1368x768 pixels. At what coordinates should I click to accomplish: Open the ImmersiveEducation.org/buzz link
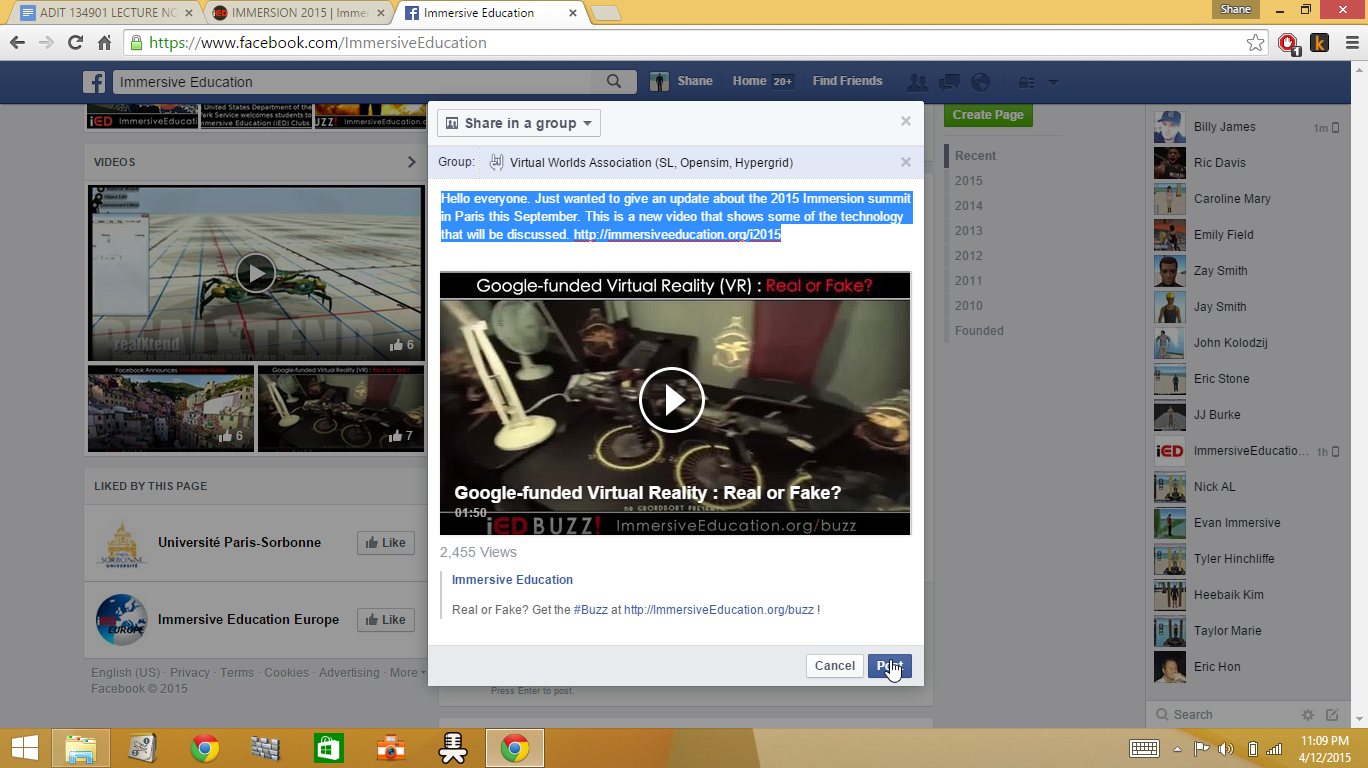[x=719, y=609]
